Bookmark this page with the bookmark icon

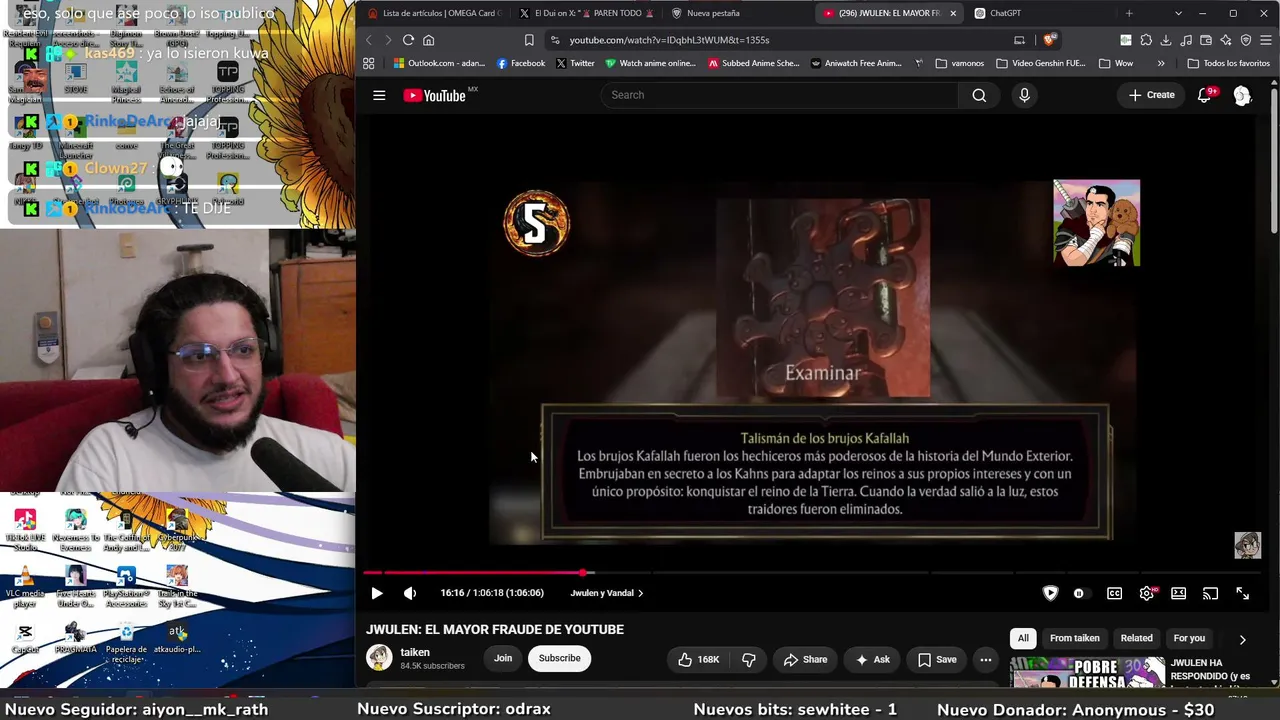click(x=529, y=40)
